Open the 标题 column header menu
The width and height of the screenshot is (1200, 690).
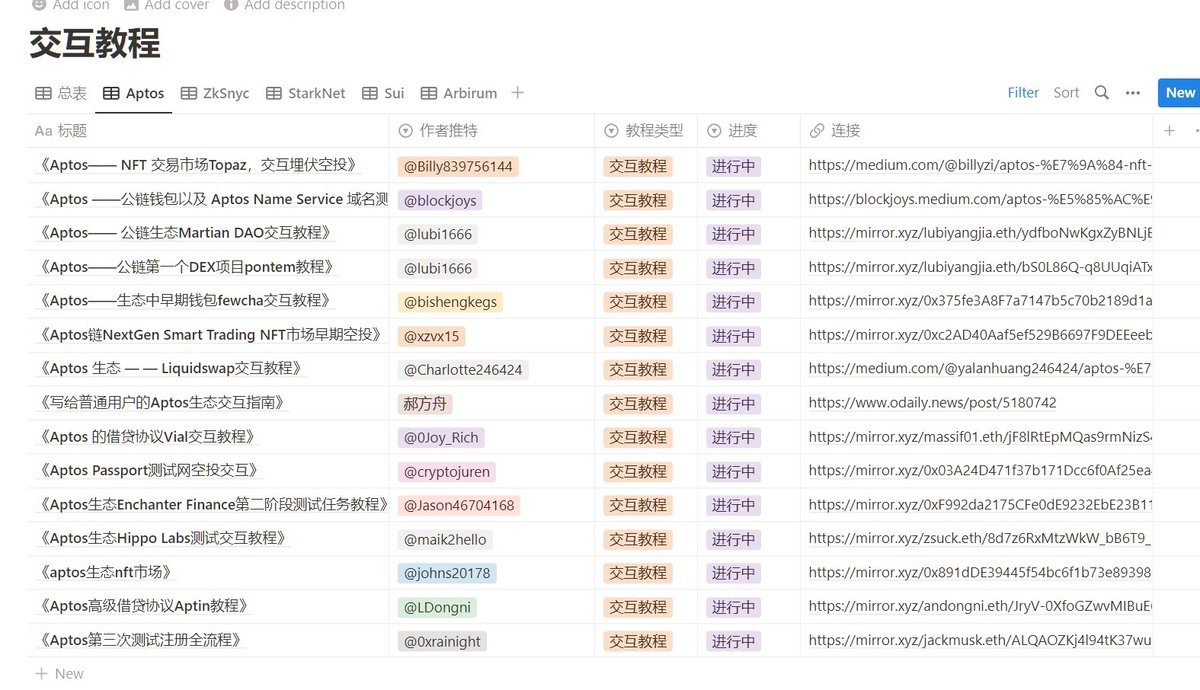(208, 130)
